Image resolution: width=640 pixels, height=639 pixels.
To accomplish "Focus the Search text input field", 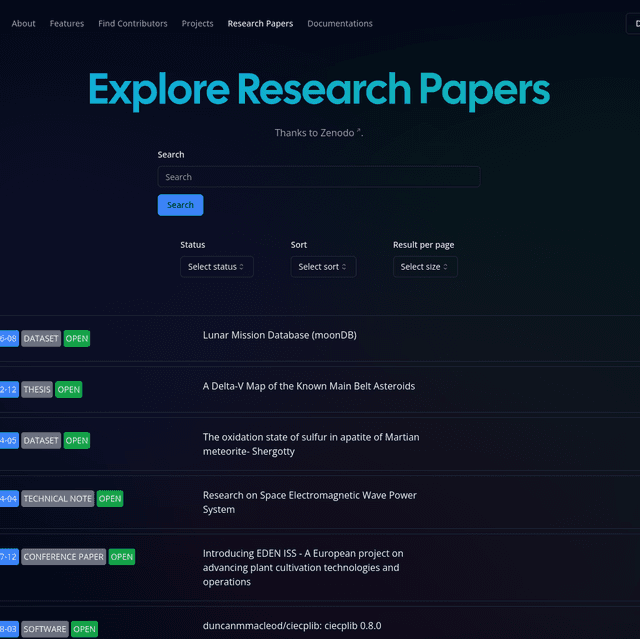I will click(319, 177).
